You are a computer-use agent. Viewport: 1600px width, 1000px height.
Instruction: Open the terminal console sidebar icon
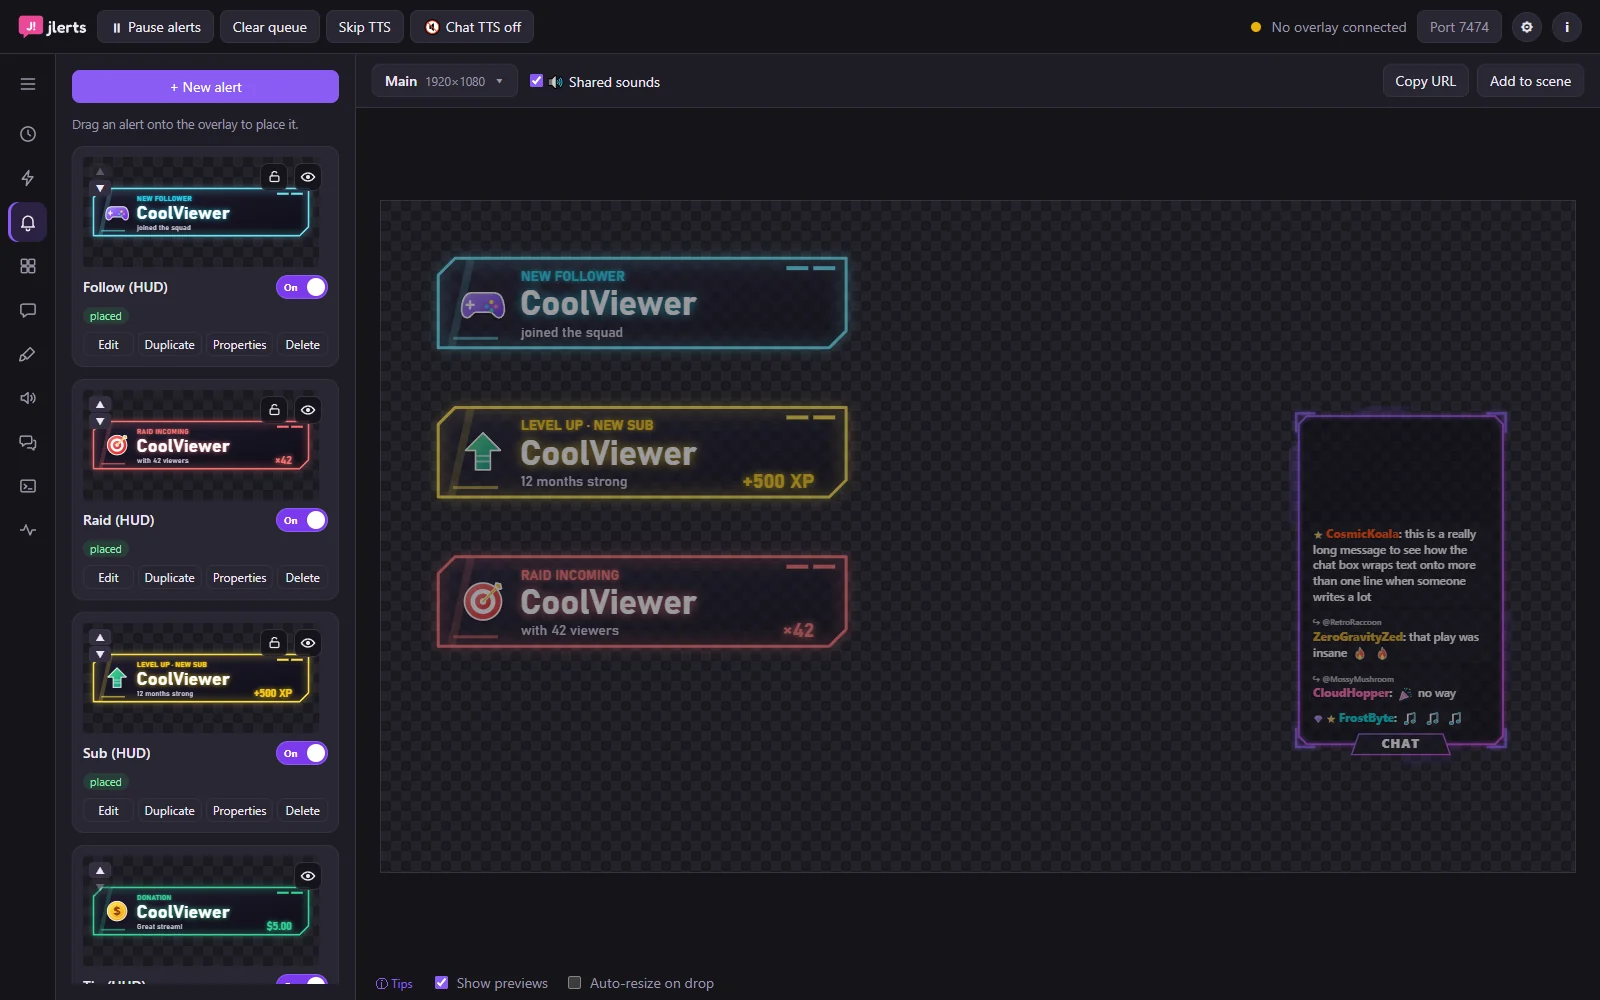click(x=28, y=486)
